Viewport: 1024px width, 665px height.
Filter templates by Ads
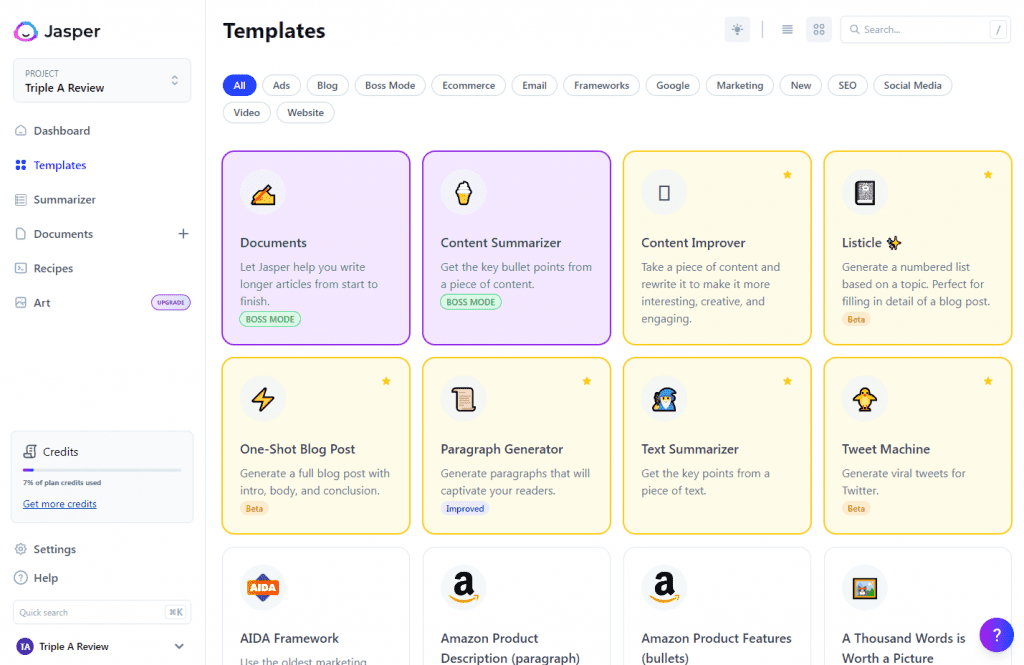pyautogui.click(x=281, y=86)
